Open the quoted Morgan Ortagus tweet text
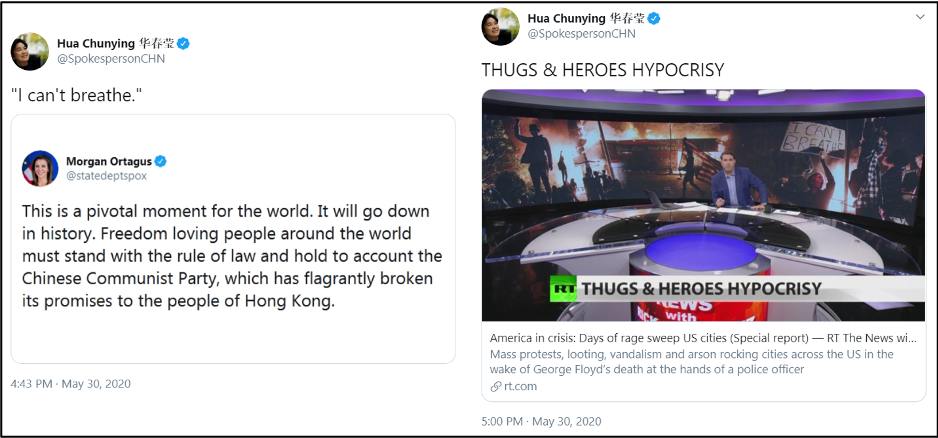The height and width of the screenshot is (438, 938). (232, 256)
